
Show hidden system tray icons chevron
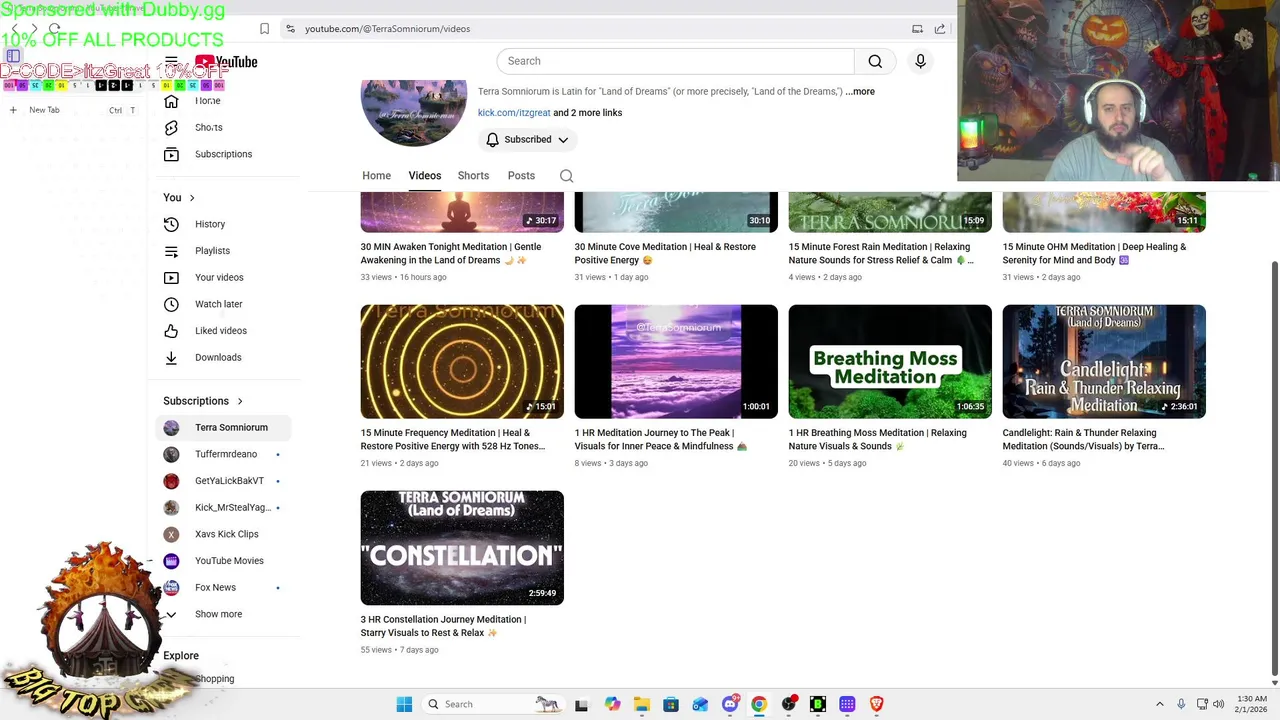point(1160,704)
